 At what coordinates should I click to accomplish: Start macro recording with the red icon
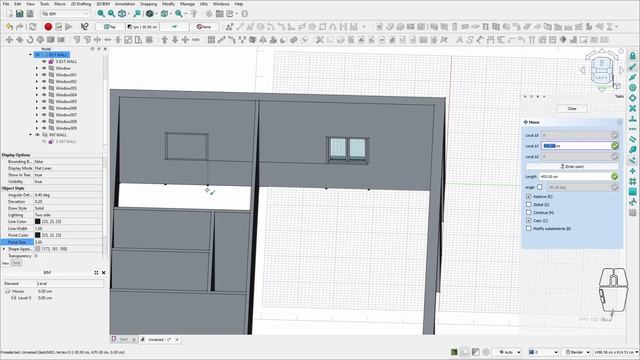[x=48, y=27]
